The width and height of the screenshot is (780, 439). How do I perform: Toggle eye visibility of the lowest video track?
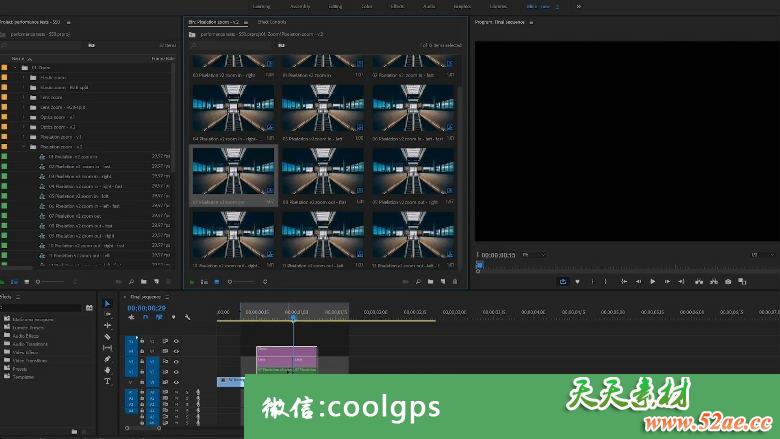[x=176, y=382]
